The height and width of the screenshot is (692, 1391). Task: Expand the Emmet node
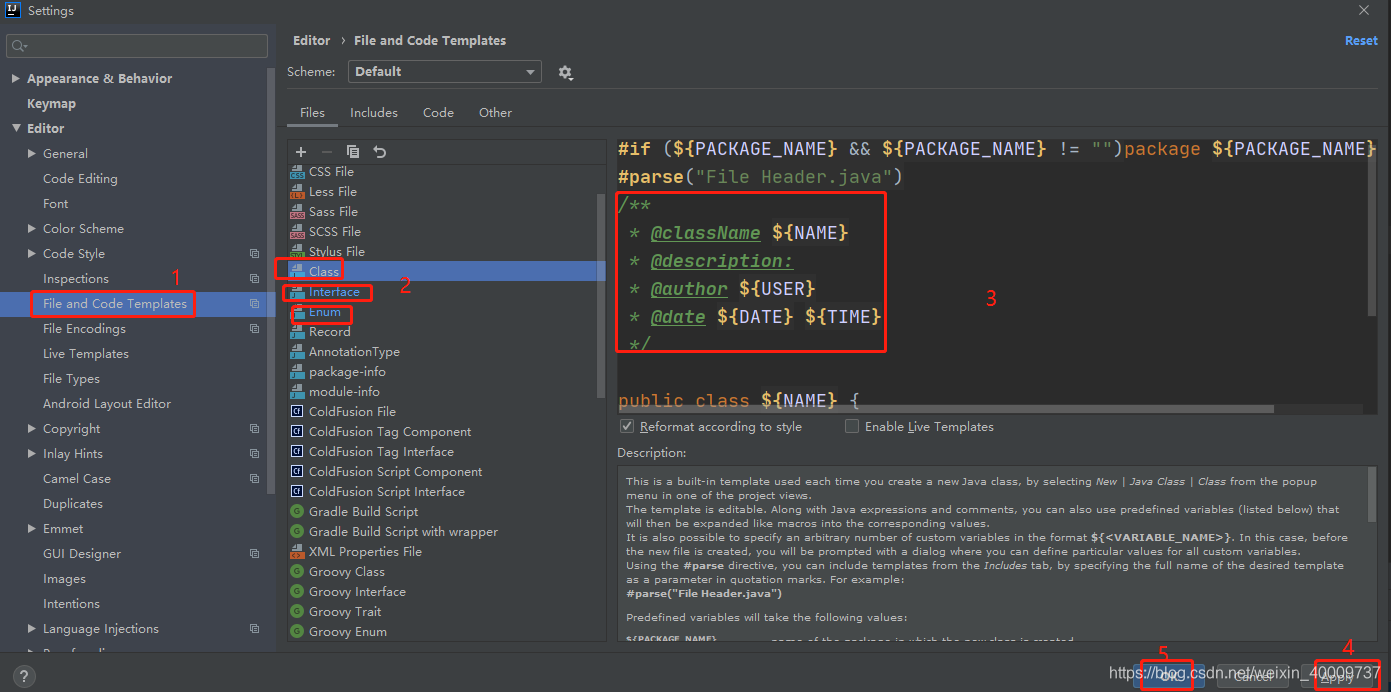click(32, 529)
